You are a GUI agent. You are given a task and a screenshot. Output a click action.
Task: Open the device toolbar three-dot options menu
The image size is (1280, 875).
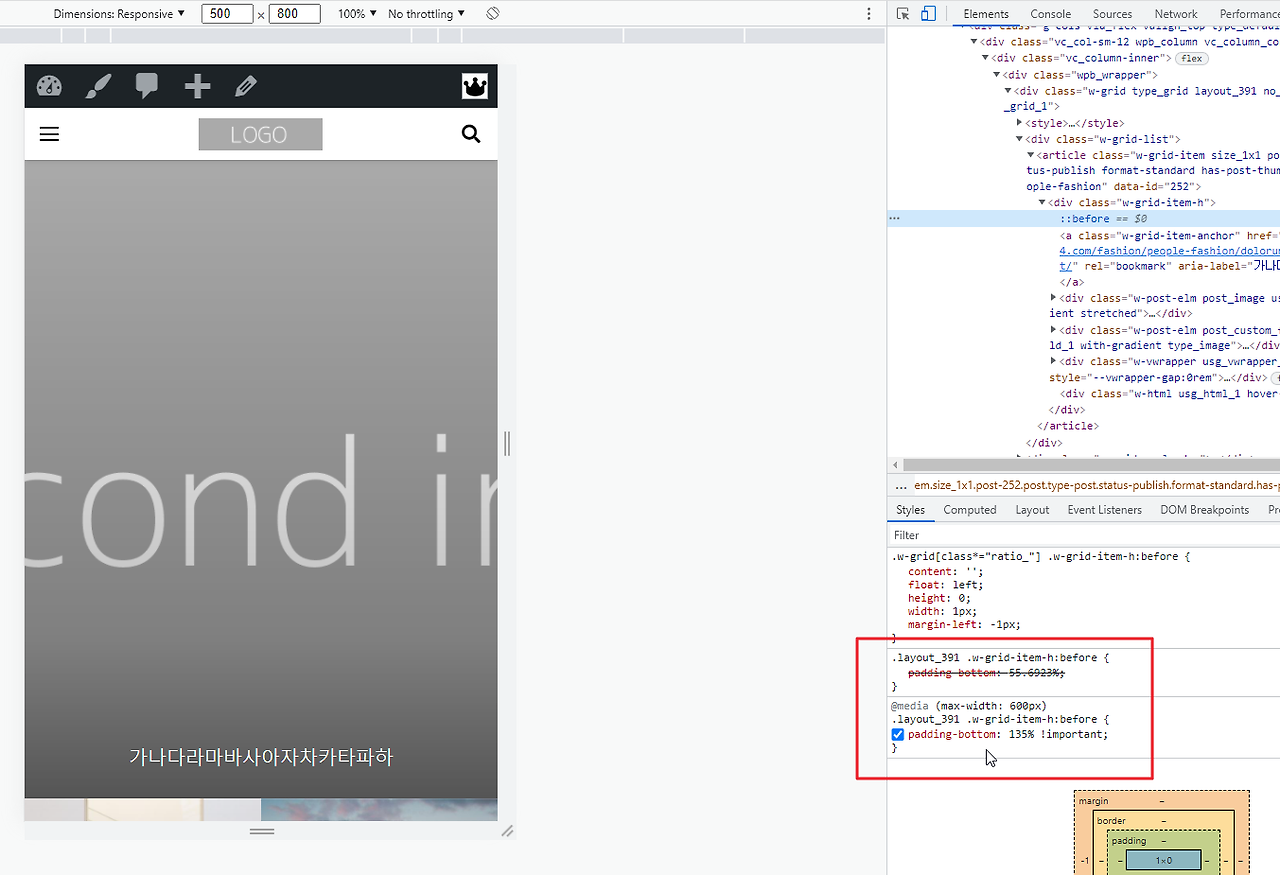(868, 14)
